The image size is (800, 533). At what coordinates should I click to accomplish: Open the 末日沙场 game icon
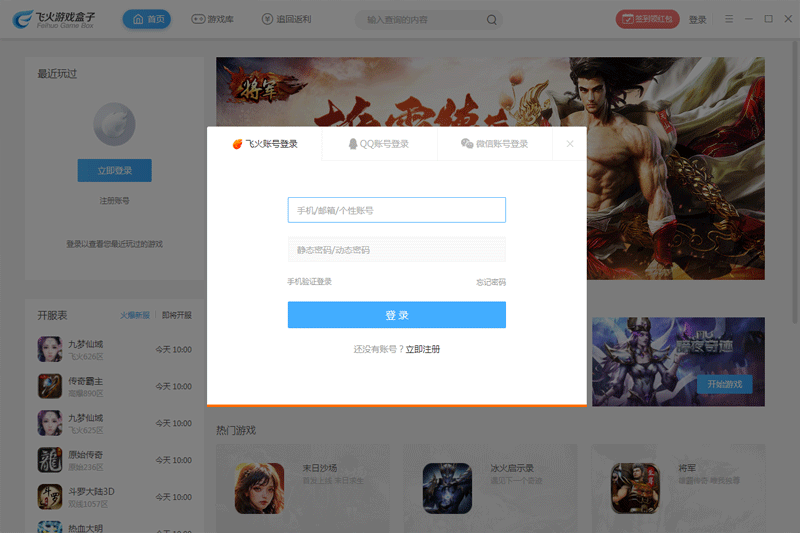(259, 488)
